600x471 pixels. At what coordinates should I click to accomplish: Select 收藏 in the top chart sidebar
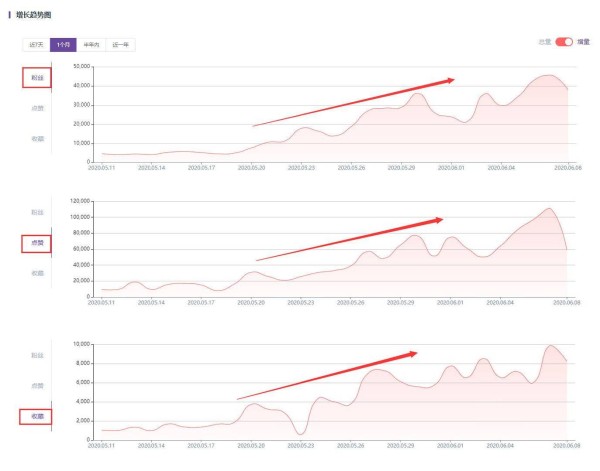[37, 138]
